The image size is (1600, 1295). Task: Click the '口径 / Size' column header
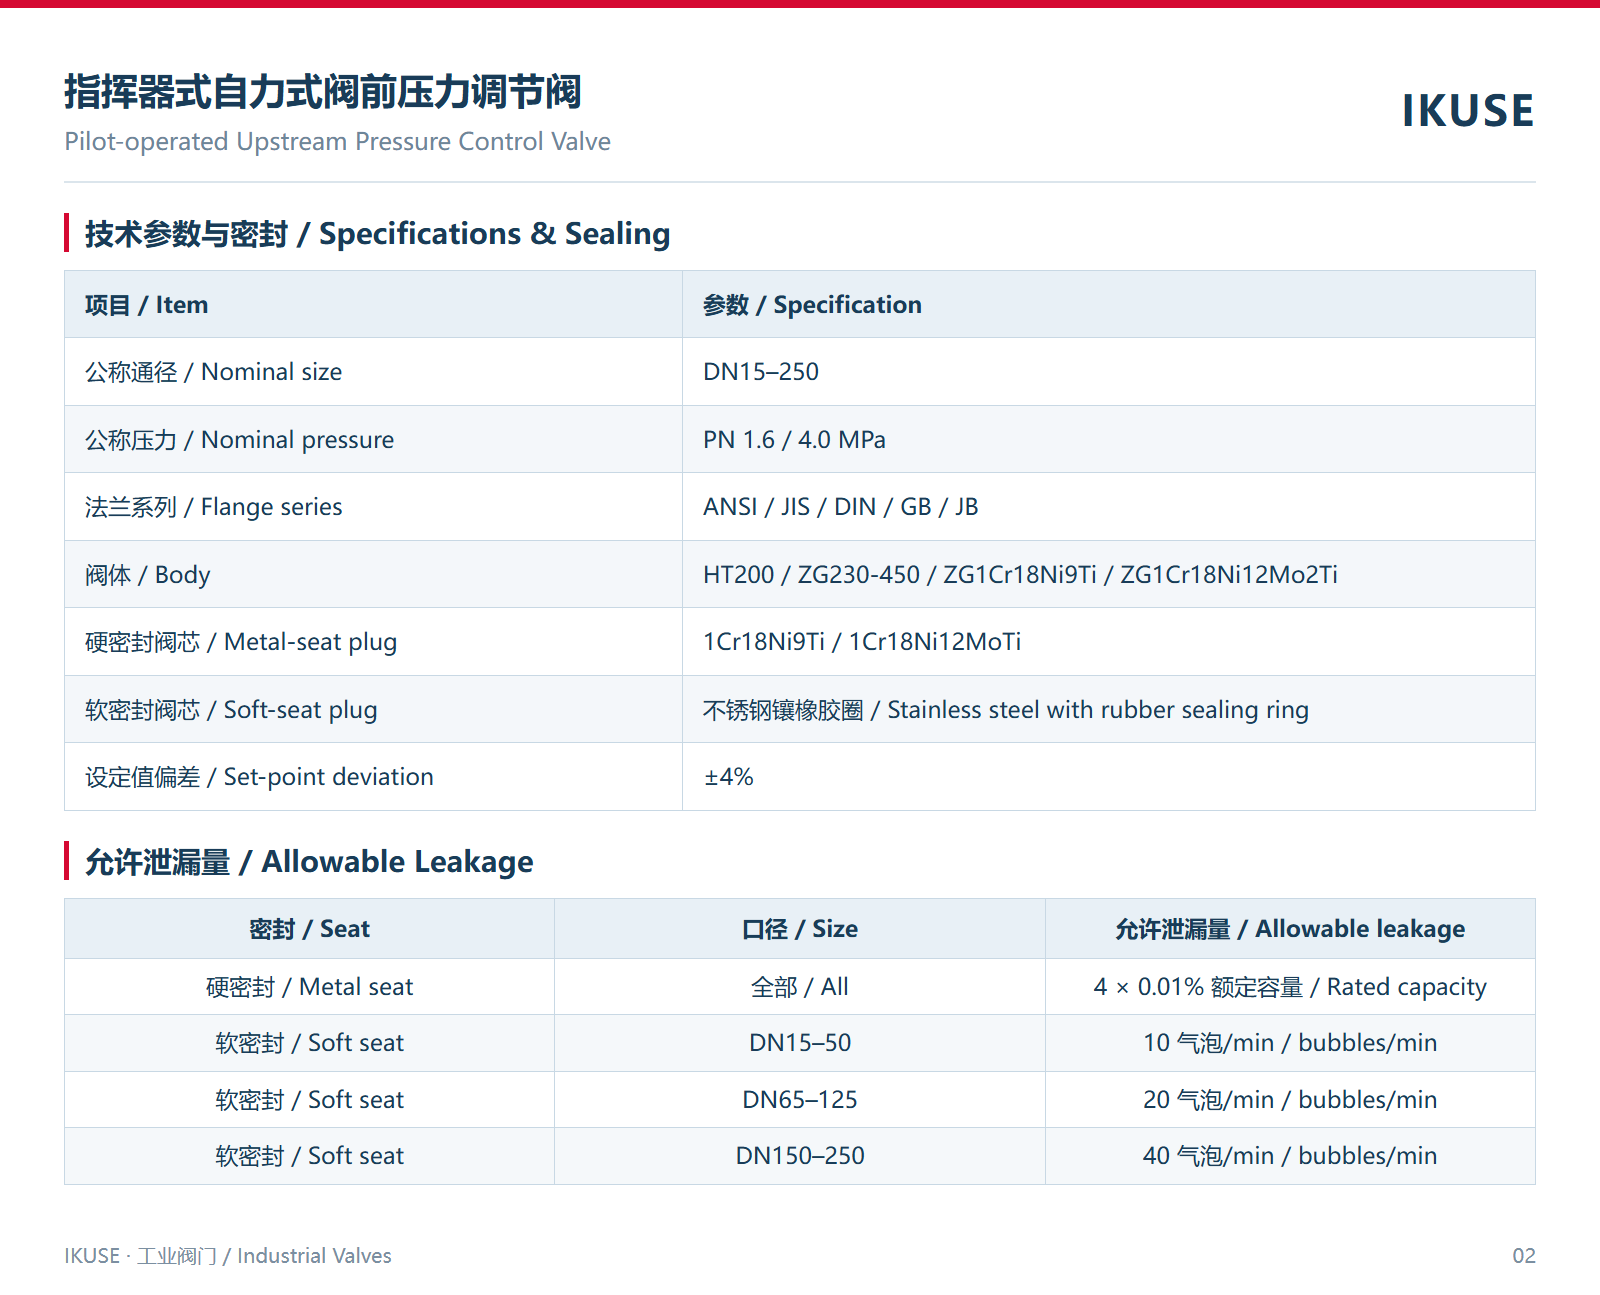(x=800, y=929)
